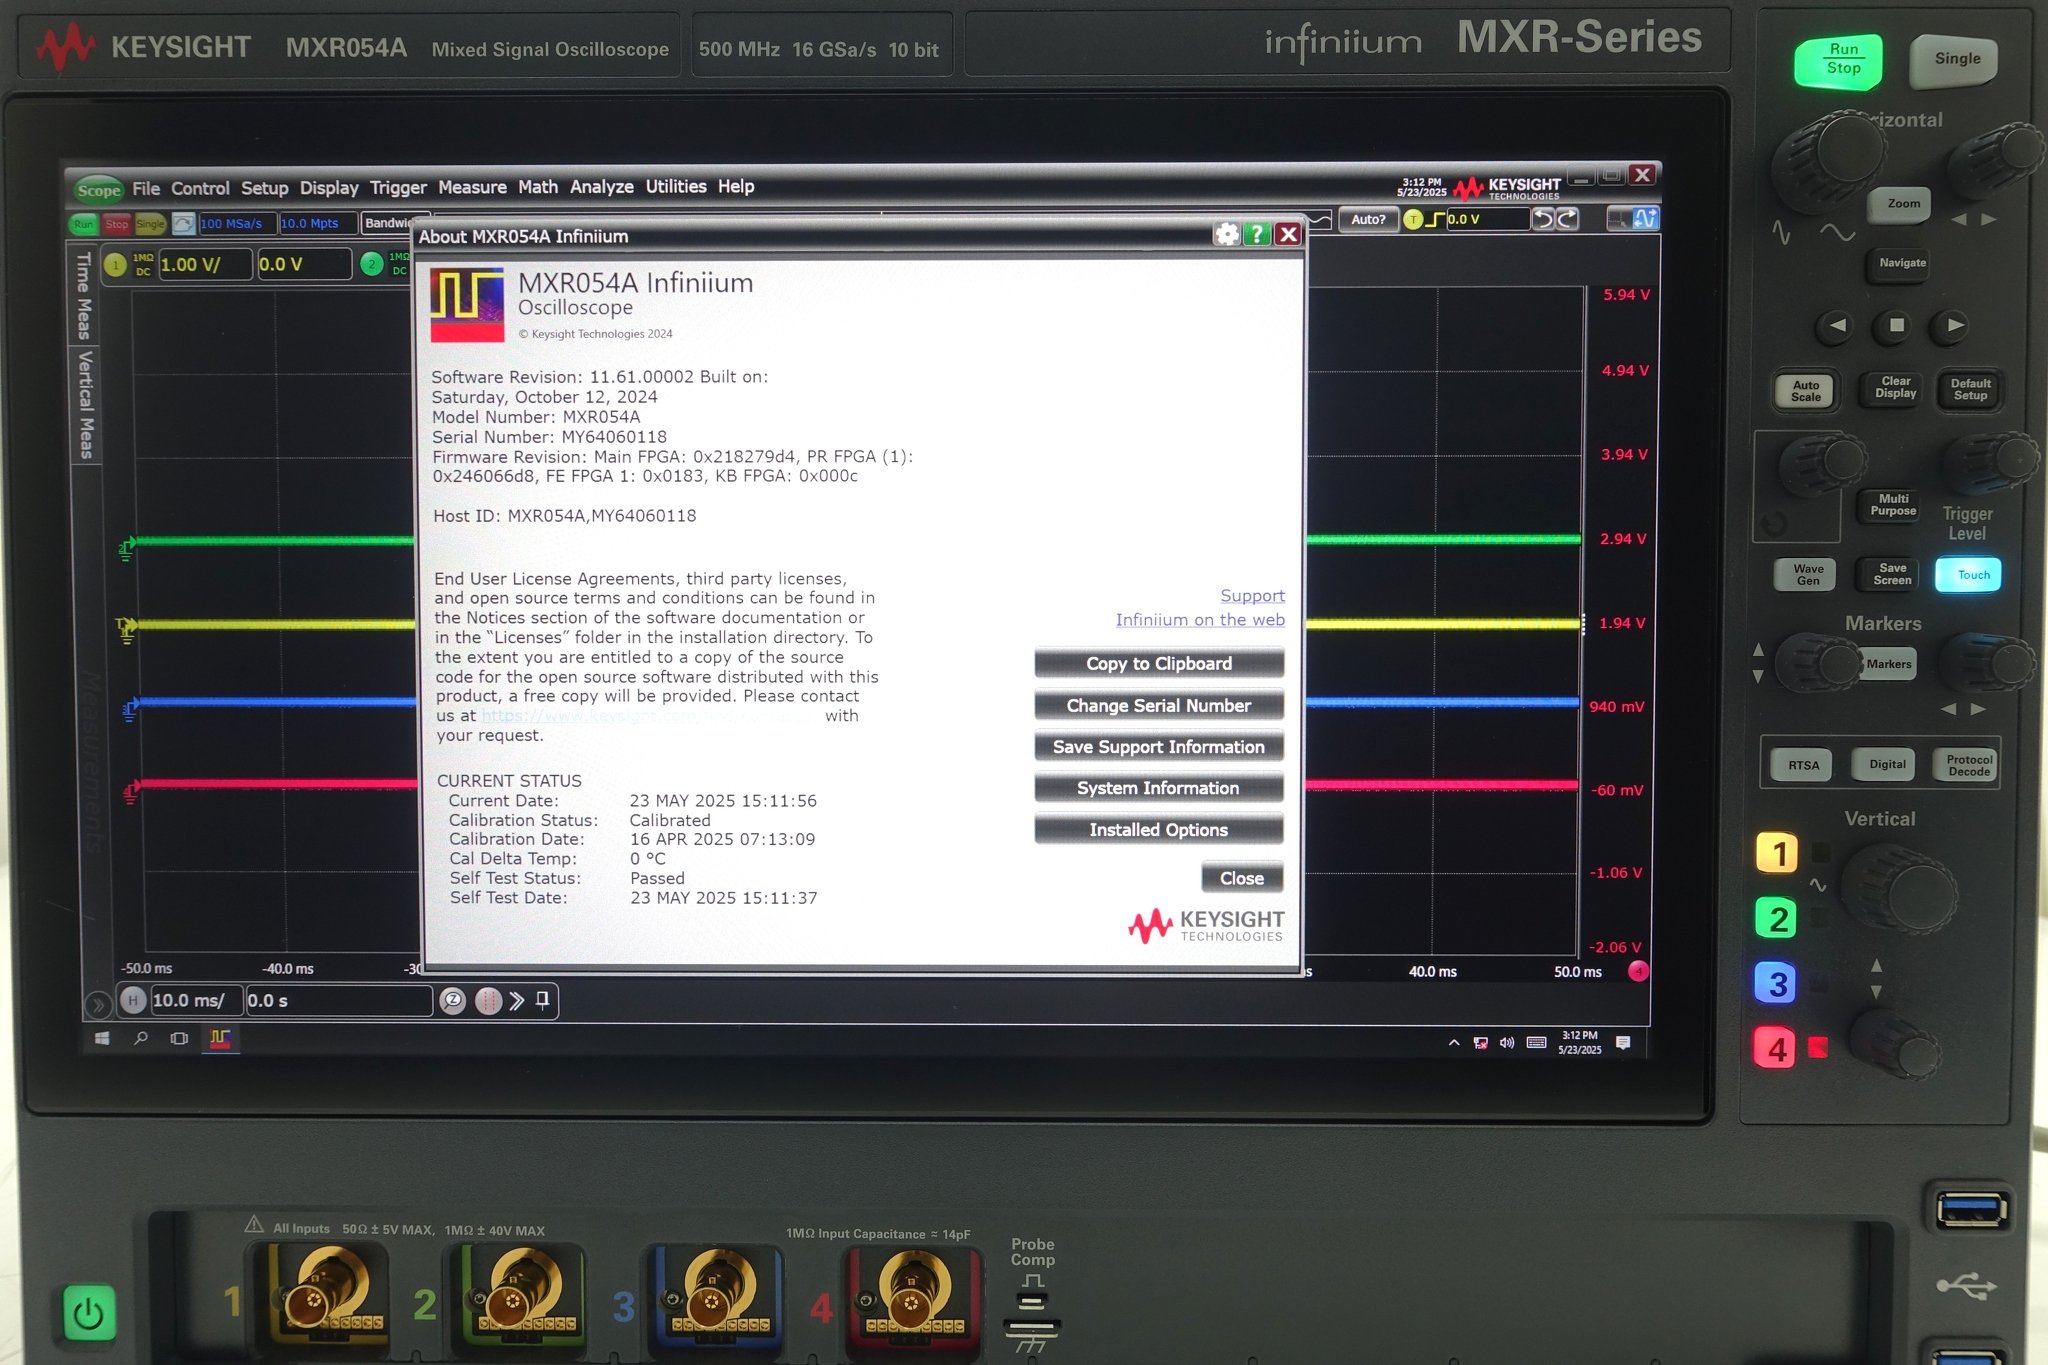
Task: Open the horizontal zoom Z magnifier icon
Action: 453,1000
